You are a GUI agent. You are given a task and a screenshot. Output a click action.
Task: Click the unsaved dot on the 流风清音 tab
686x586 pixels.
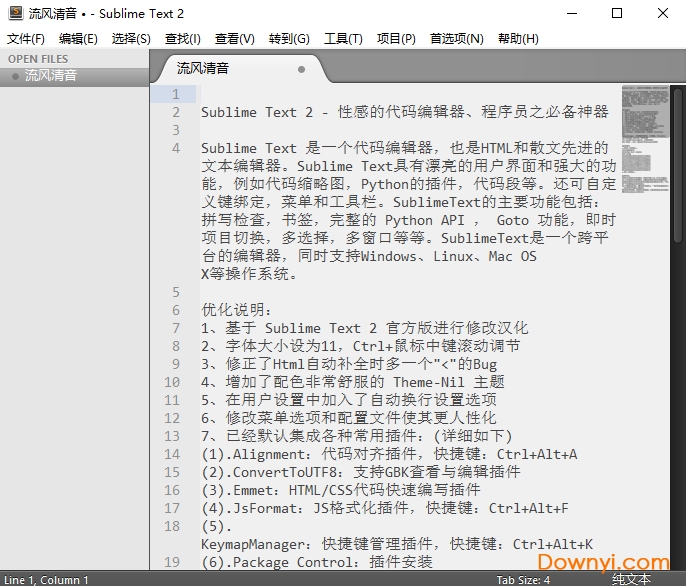(x=302, y=70)
